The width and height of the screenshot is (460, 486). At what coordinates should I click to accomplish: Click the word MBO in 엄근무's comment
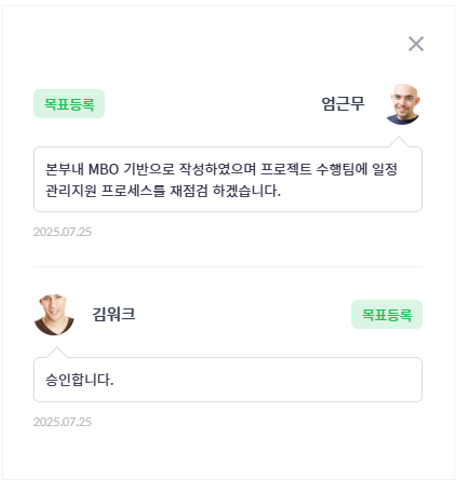(x=103, y=169)
